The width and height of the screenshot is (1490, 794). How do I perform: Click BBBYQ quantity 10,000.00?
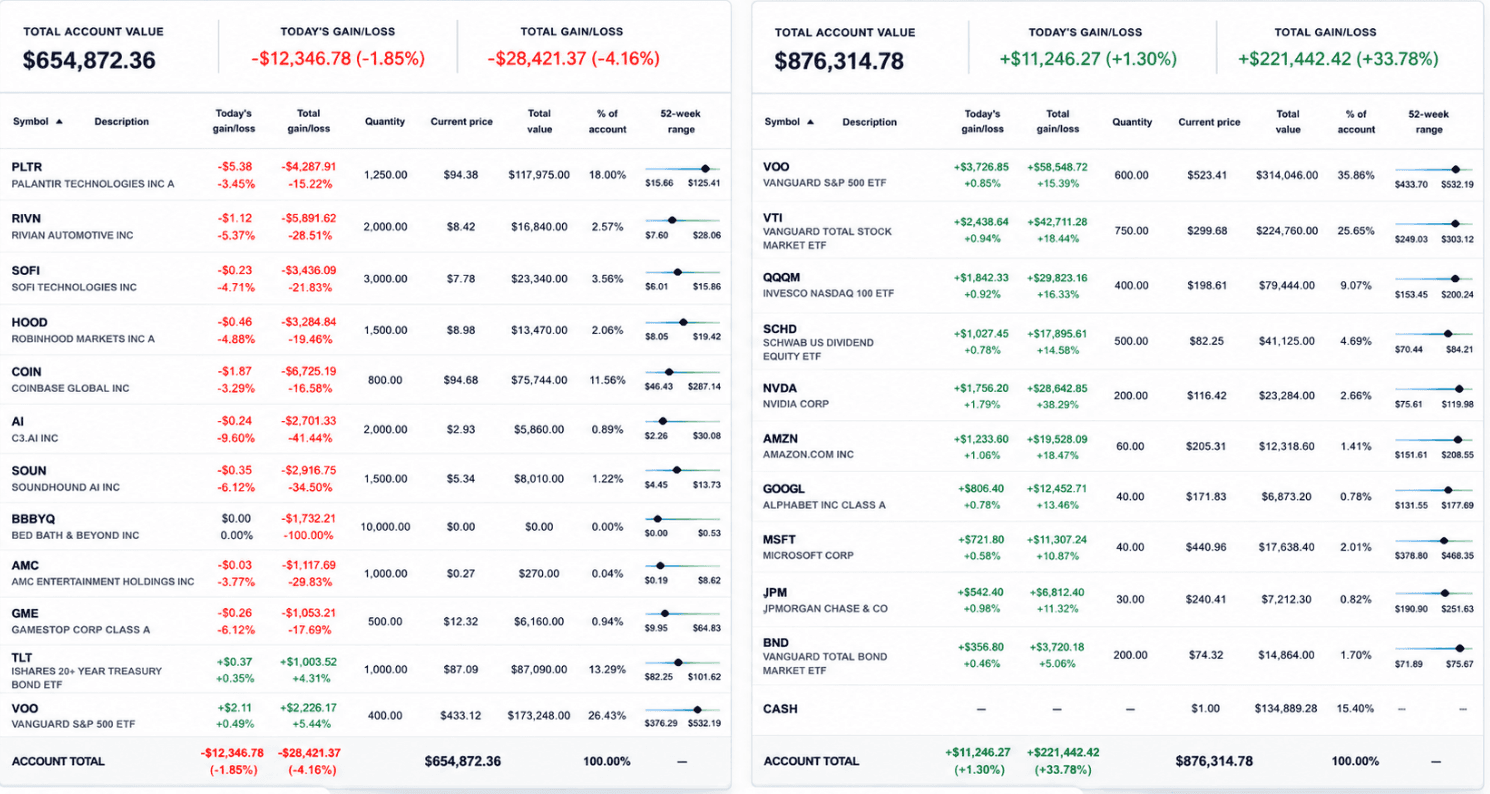pos(385,526)
